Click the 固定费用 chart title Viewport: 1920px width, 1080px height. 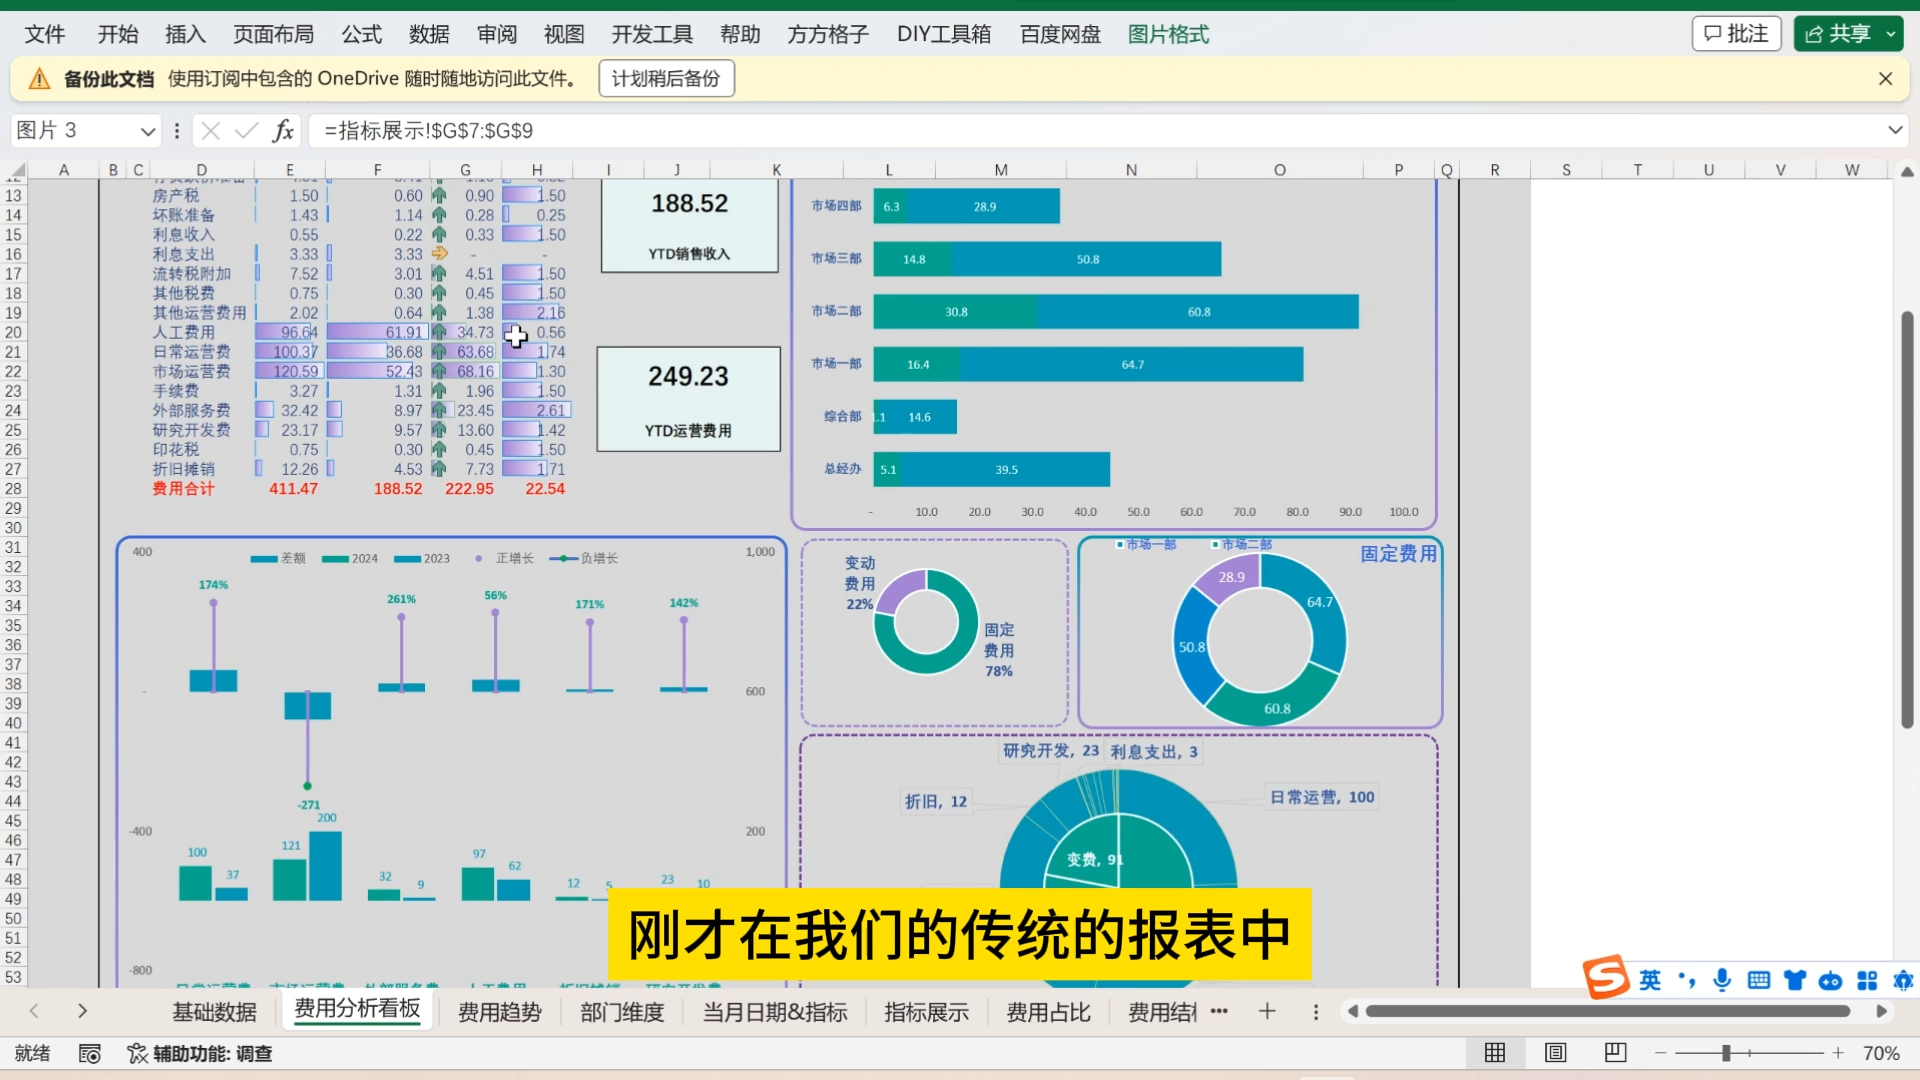tap(1398, 553)
